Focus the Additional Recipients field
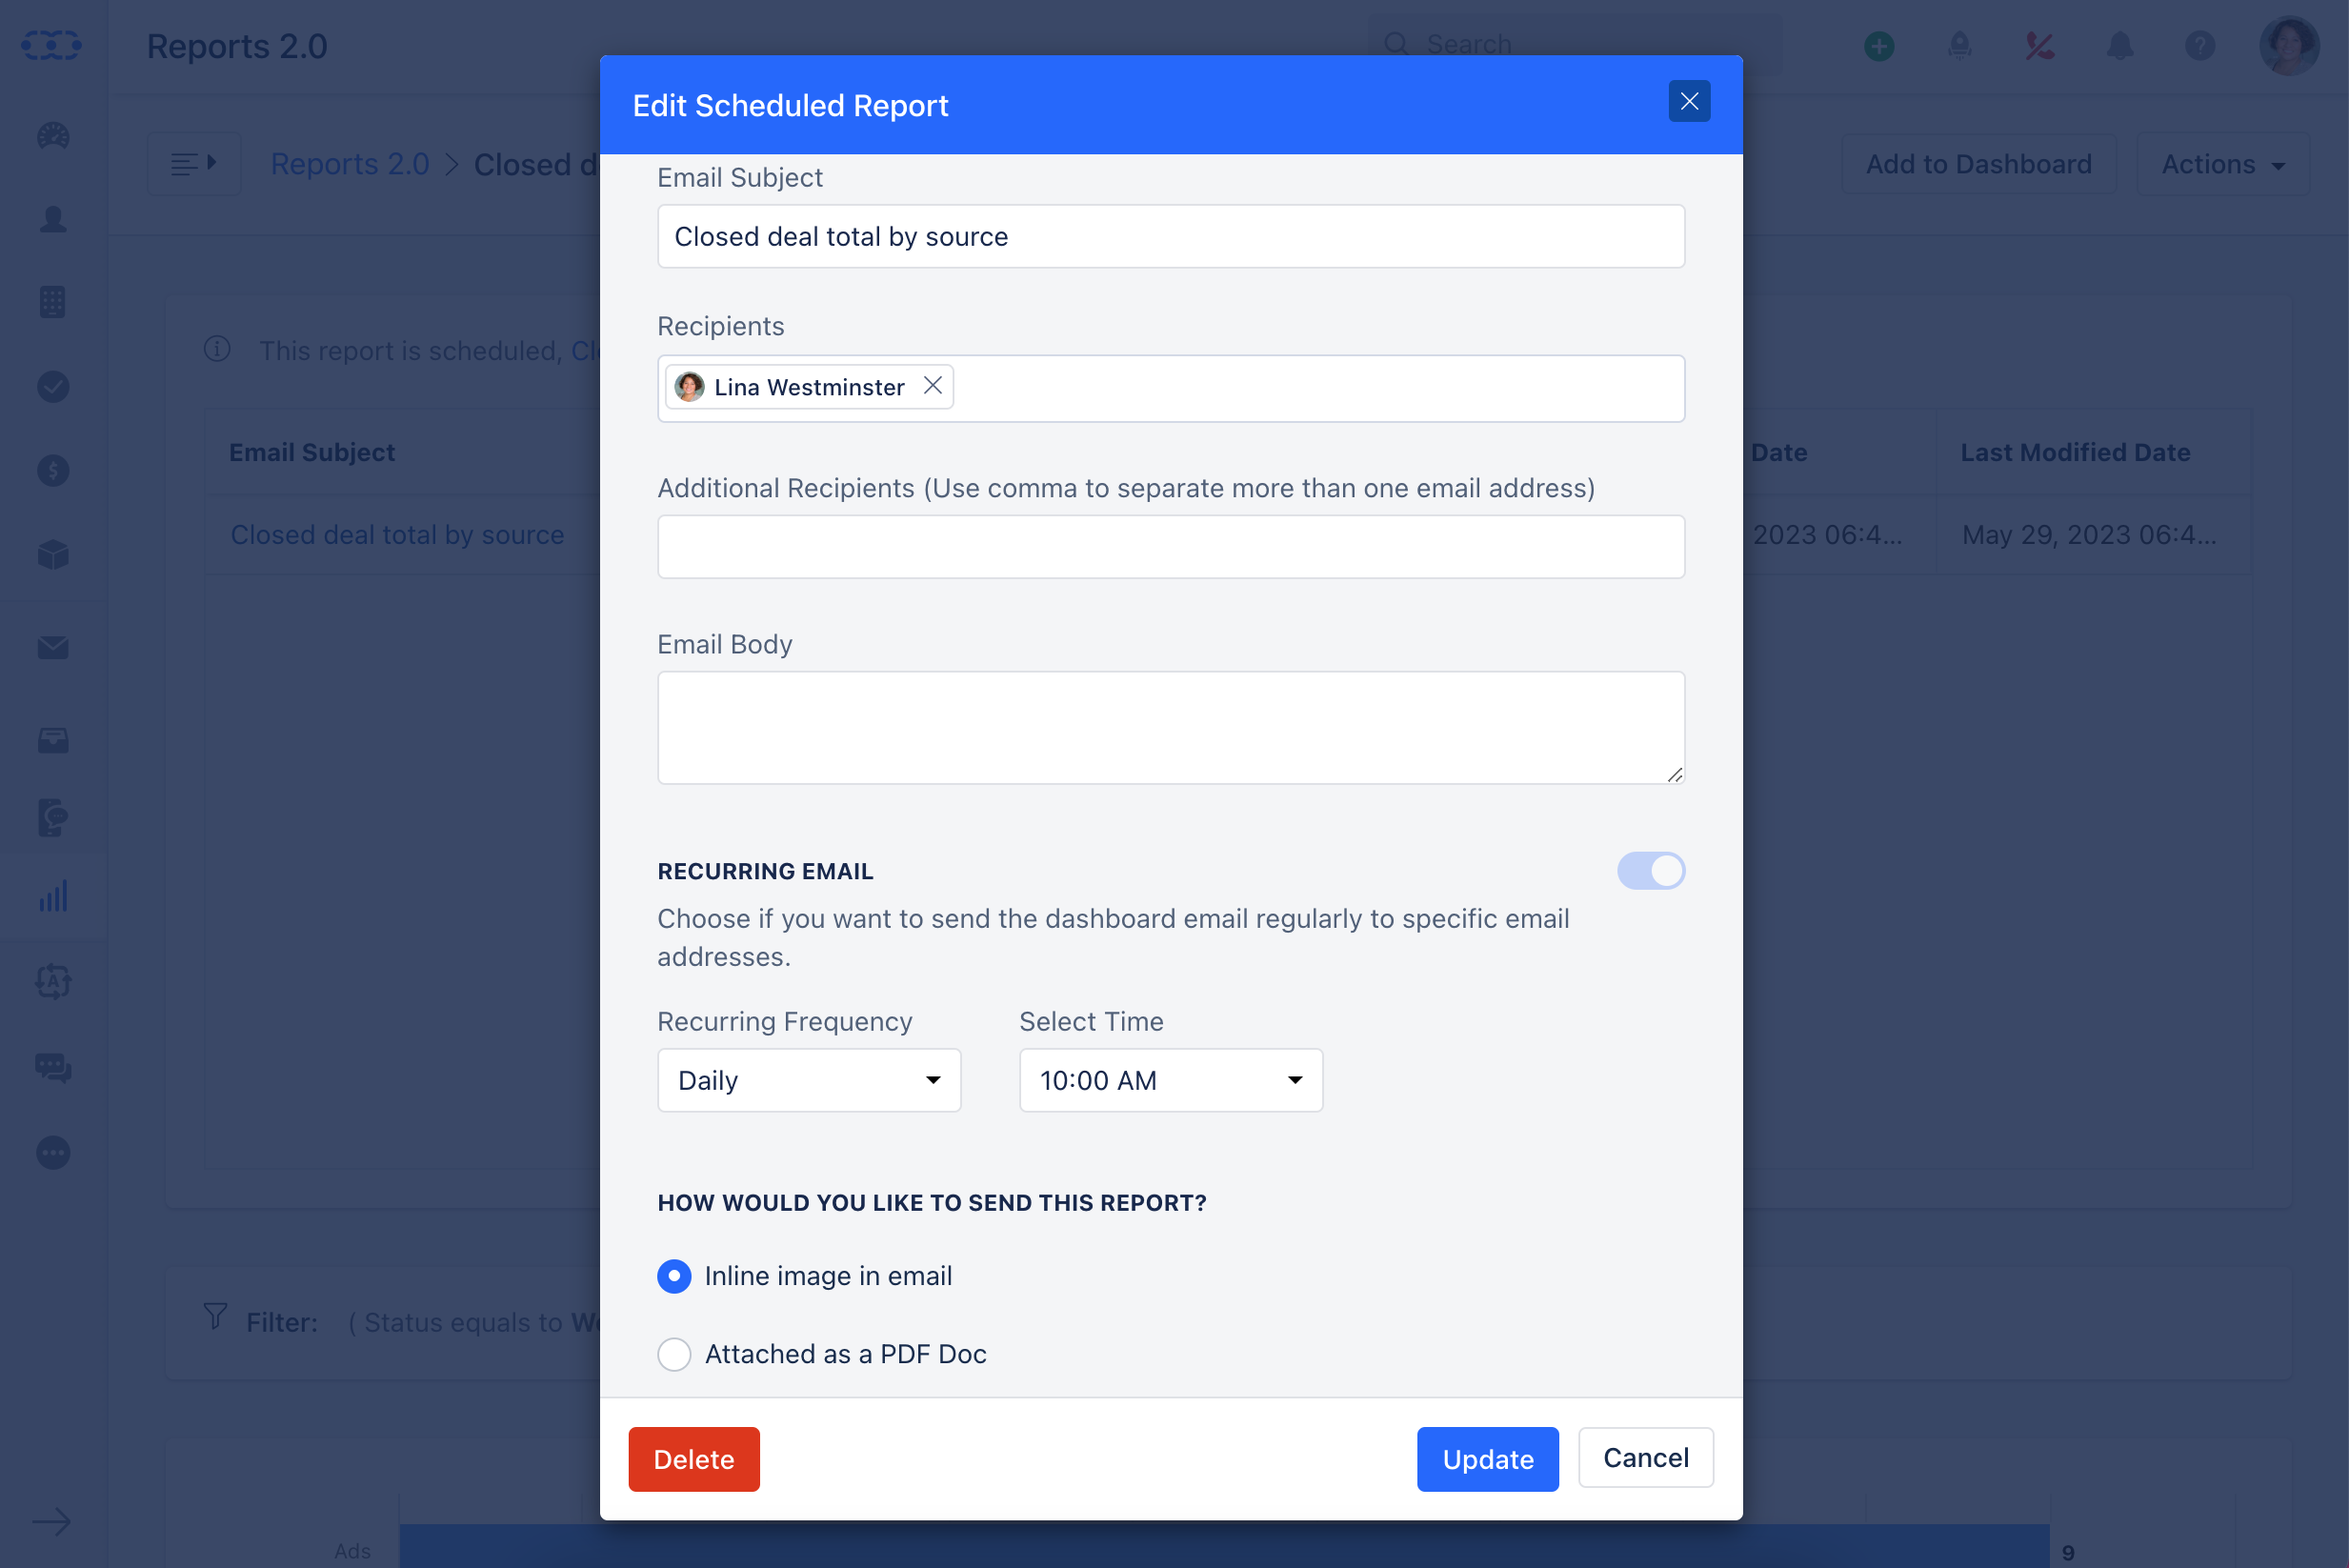2349x1568 pixels. pyautogui.click(x=1171, y=546)
